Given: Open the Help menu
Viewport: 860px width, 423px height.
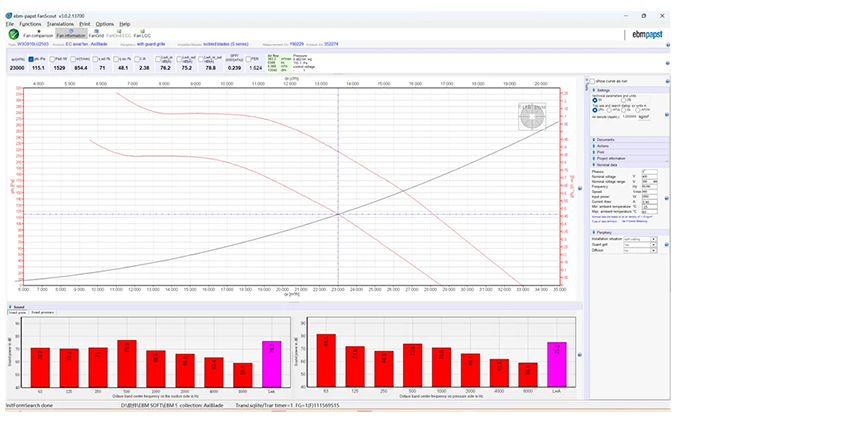Looking at the screenshot, I should [125, 24].
